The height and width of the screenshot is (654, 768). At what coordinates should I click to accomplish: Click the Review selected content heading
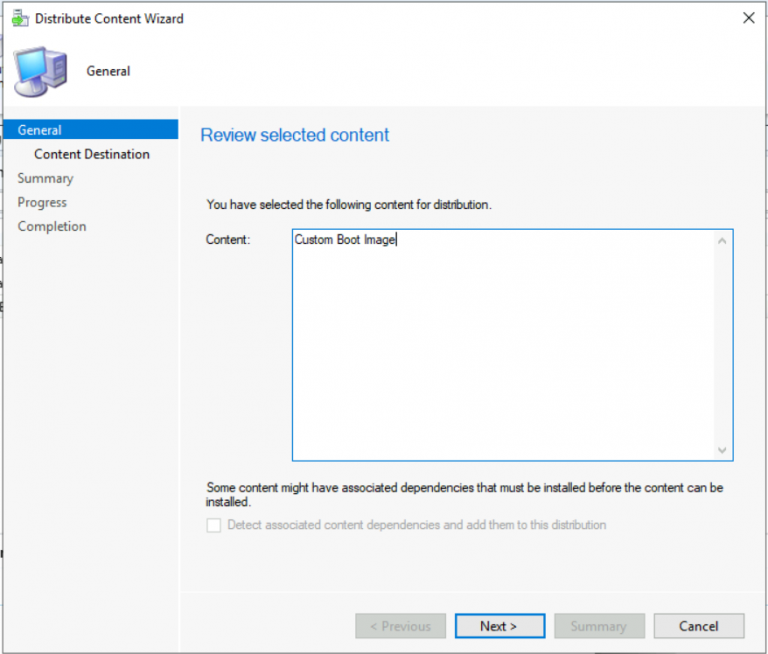click(295, 135)
